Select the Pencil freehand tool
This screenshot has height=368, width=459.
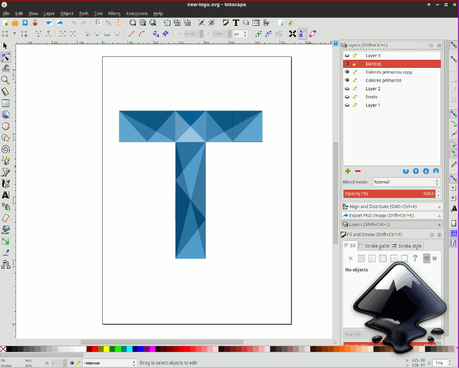click(x=5, y=161)
